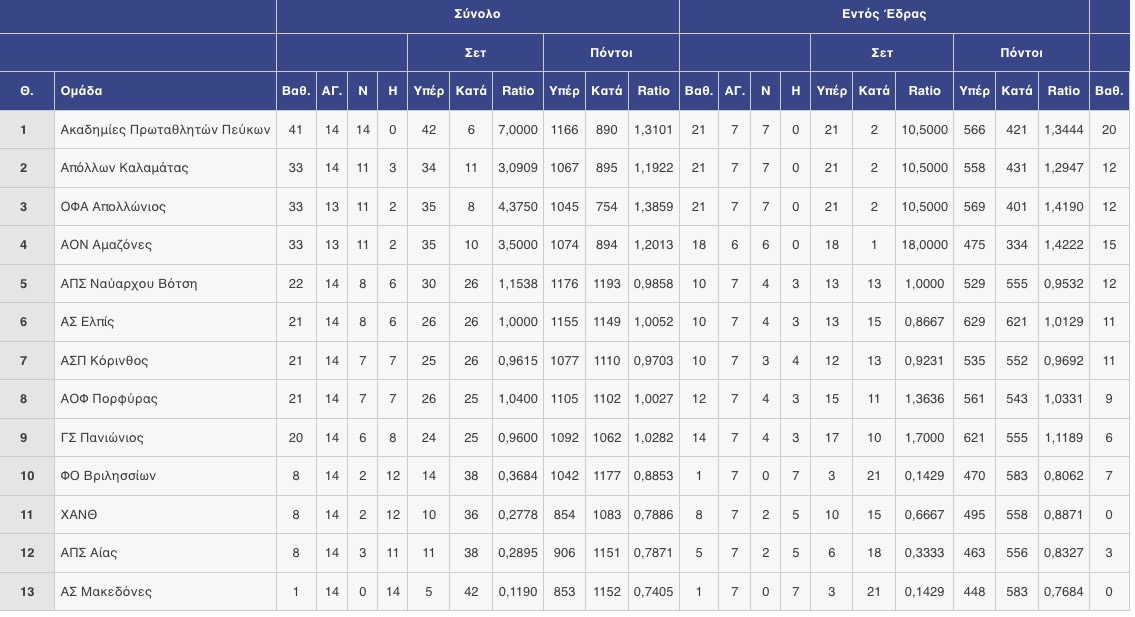Image resolution: width=1135 pixels, height=617 pixels.
Task: Select team ΑΠΣ Ναύαρχου Βότση
Action: (129, 283)
